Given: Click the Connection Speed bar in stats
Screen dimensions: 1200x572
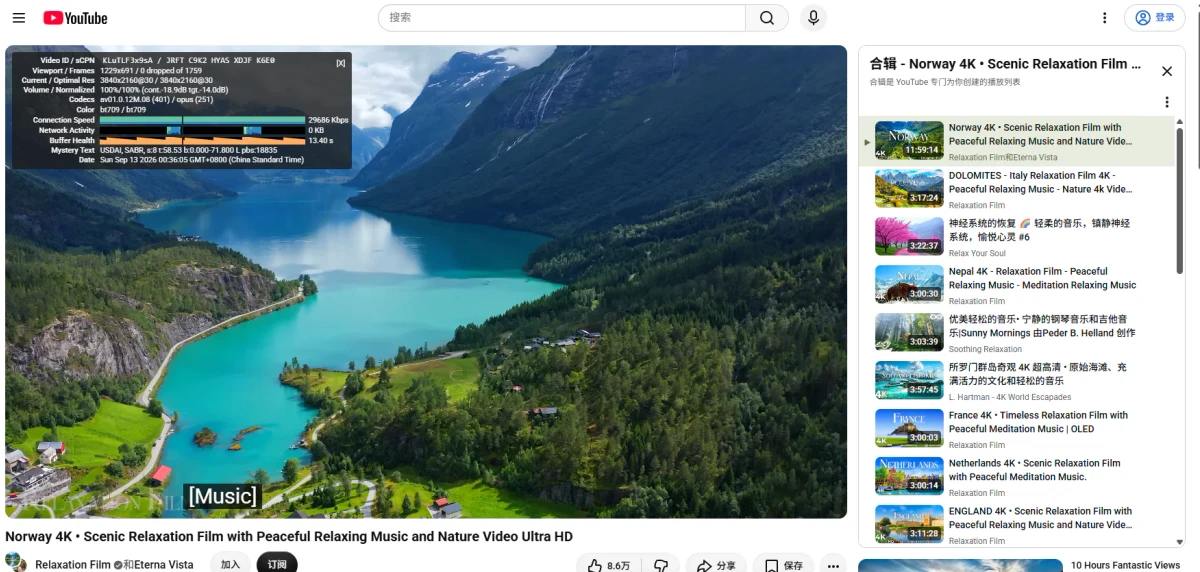Looking at the screenshot, I should 202,120.
